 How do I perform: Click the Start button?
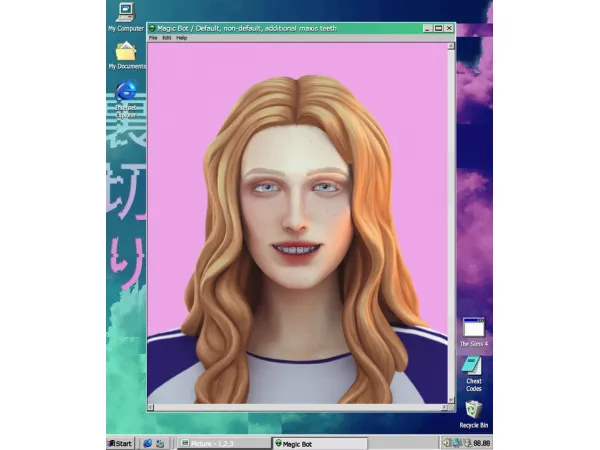(x=120, y=443)
